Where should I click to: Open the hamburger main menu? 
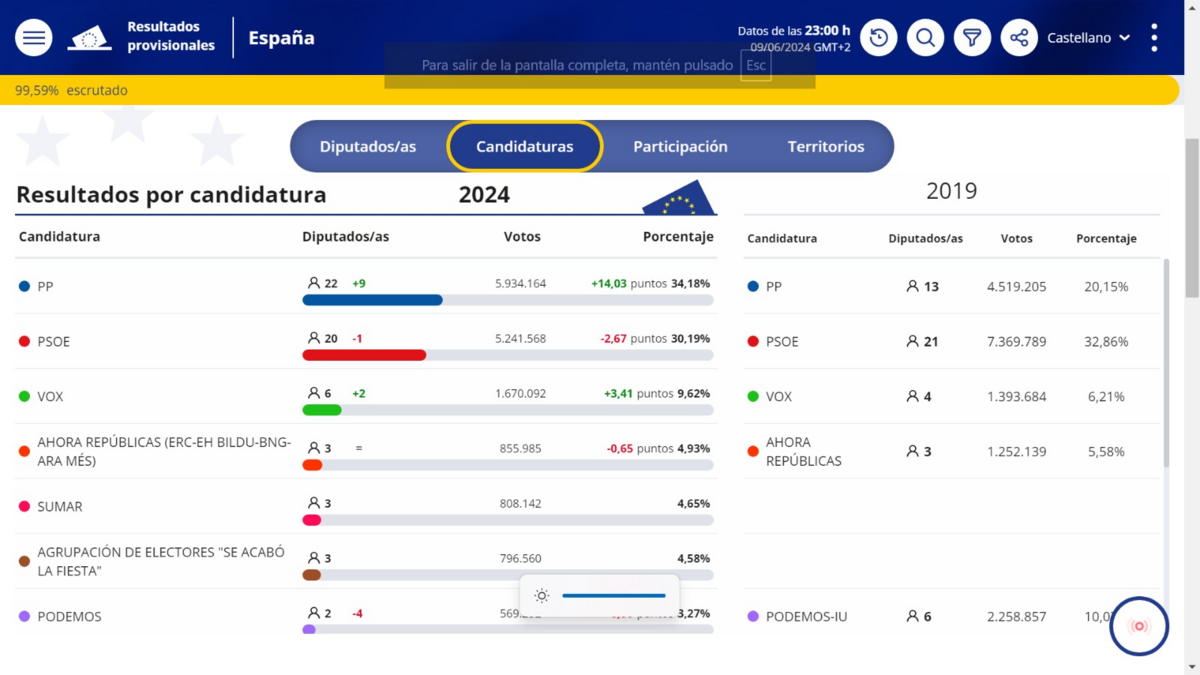[x=34, y=38]
